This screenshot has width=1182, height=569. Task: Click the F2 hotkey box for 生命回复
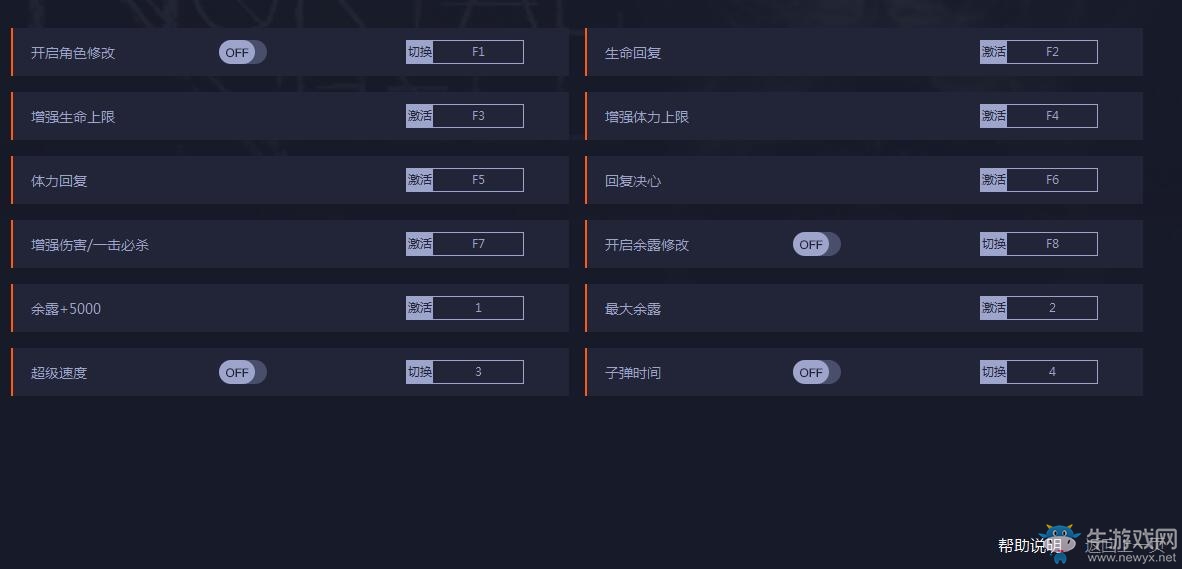(x=1052, y=52)
